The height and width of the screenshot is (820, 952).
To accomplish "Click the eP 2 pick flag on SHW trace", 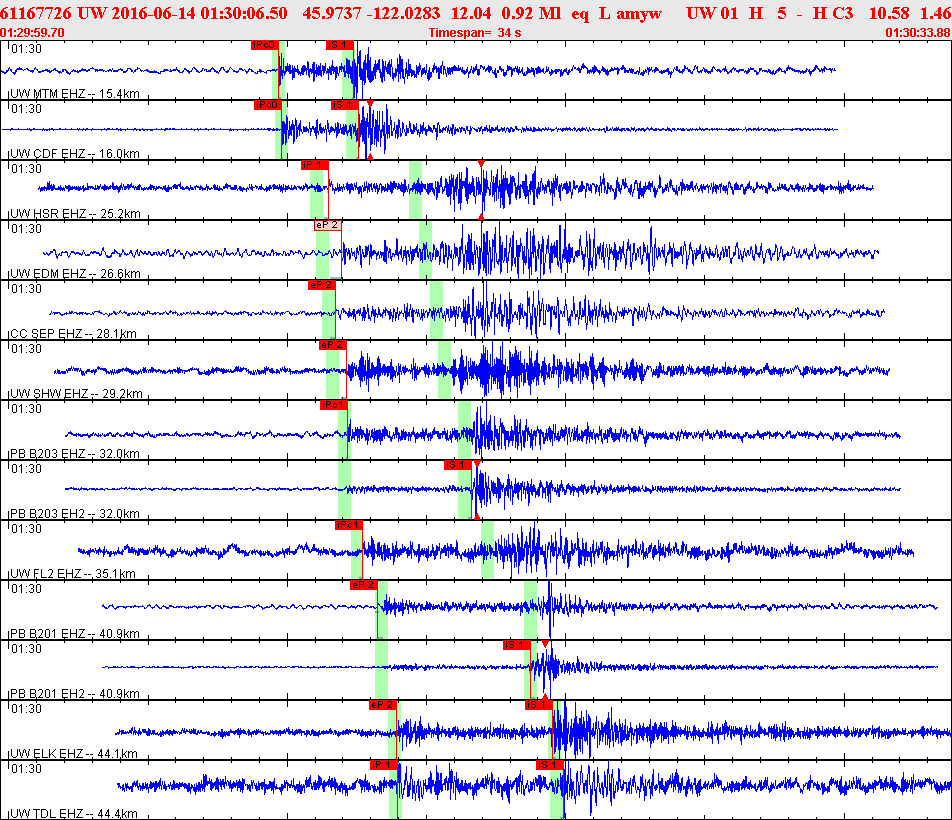I will tap(333, 345).
